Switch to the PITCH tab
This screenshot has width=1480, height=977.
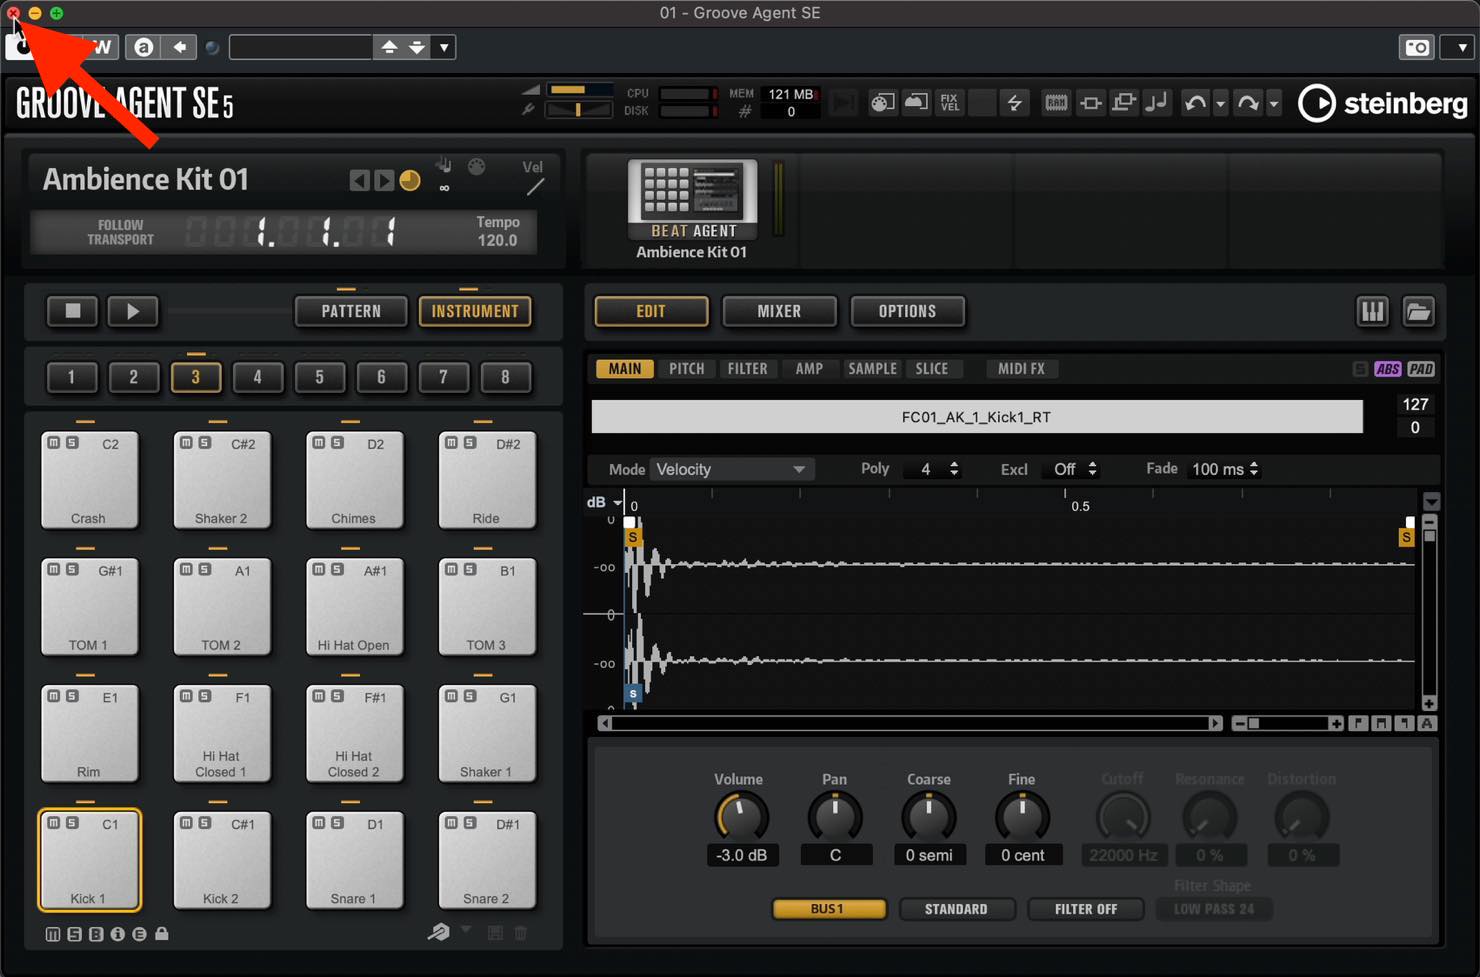coord(686,369)
